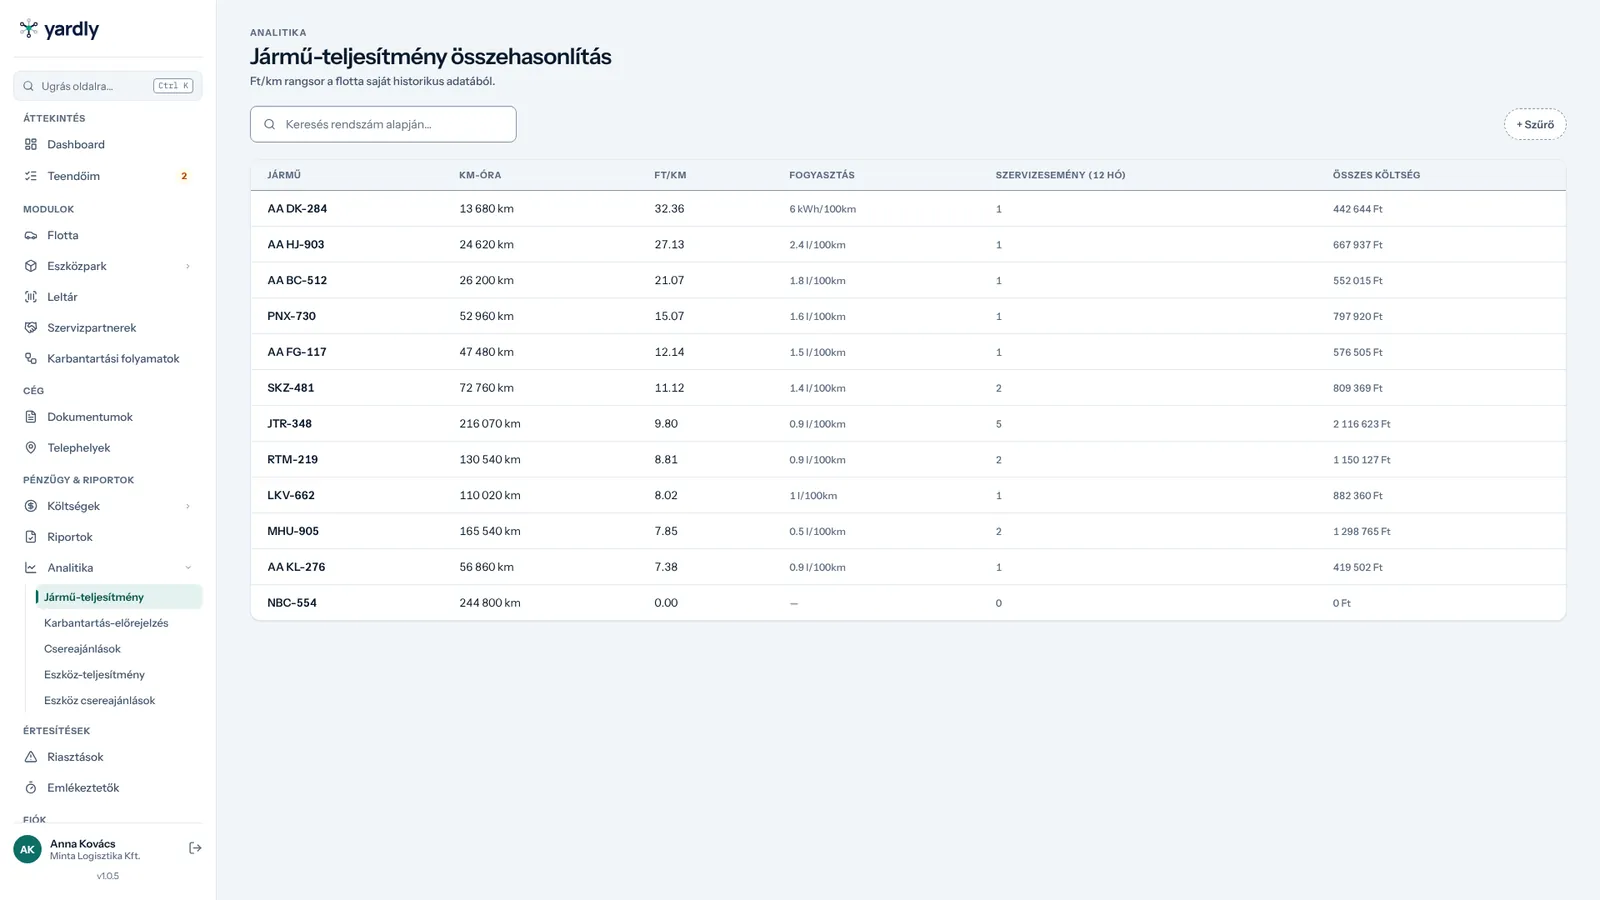Open the Dashboard icon in sidebar
The width and height of the screenshot is (1600, 900).
pyautogui.click(x=31, y=144)
